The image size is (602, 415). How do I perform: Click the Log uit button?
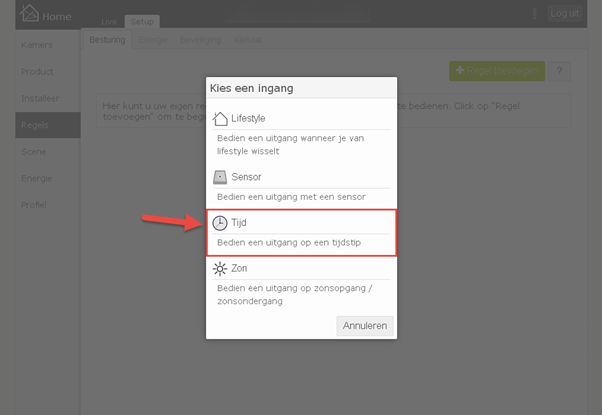(564, 13)
